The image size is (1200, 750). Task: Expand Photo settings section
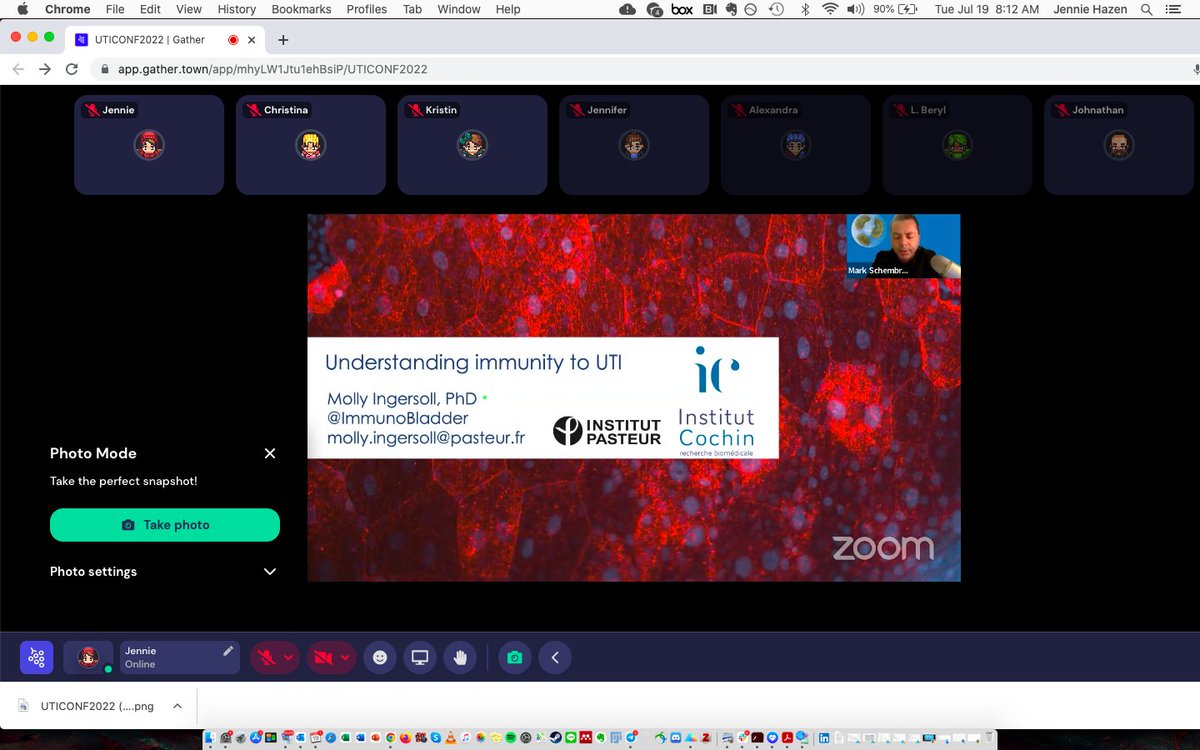coord(164,571)
